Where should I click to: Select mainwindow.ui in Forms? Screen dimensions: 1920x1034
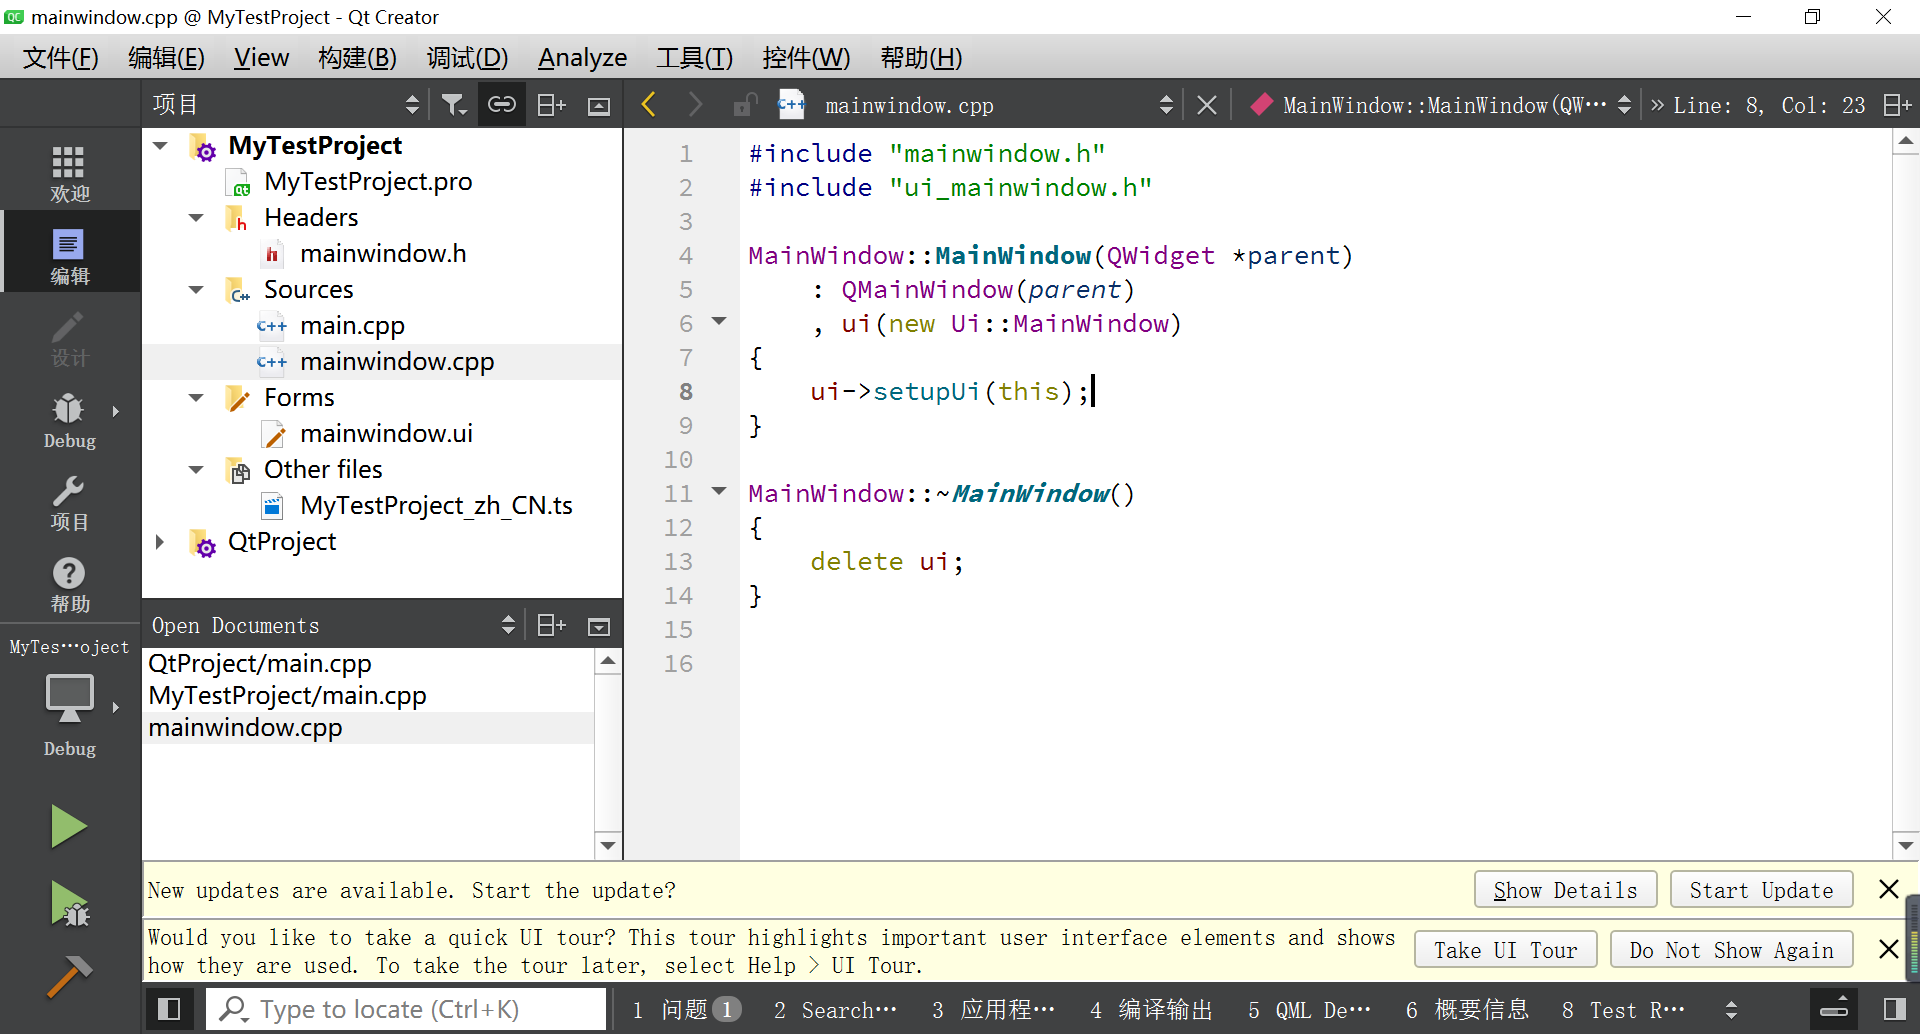click(386, 434)
